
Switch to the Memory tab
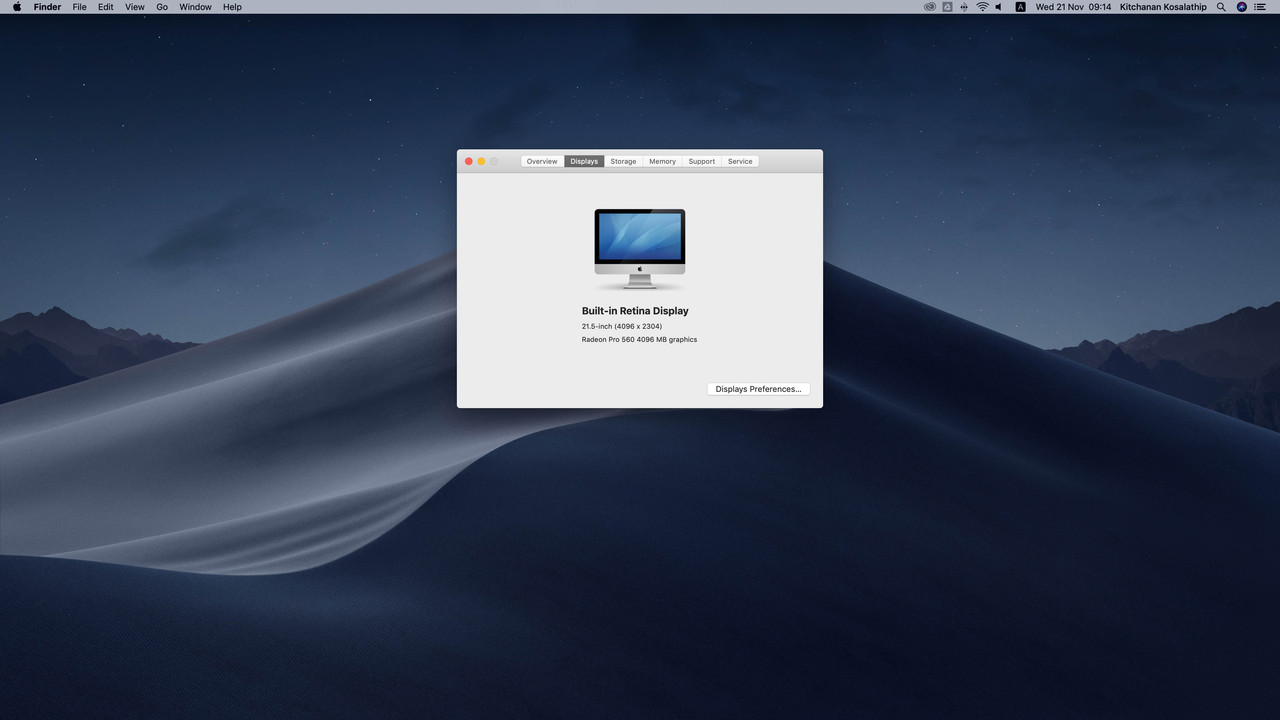point(662,161)
